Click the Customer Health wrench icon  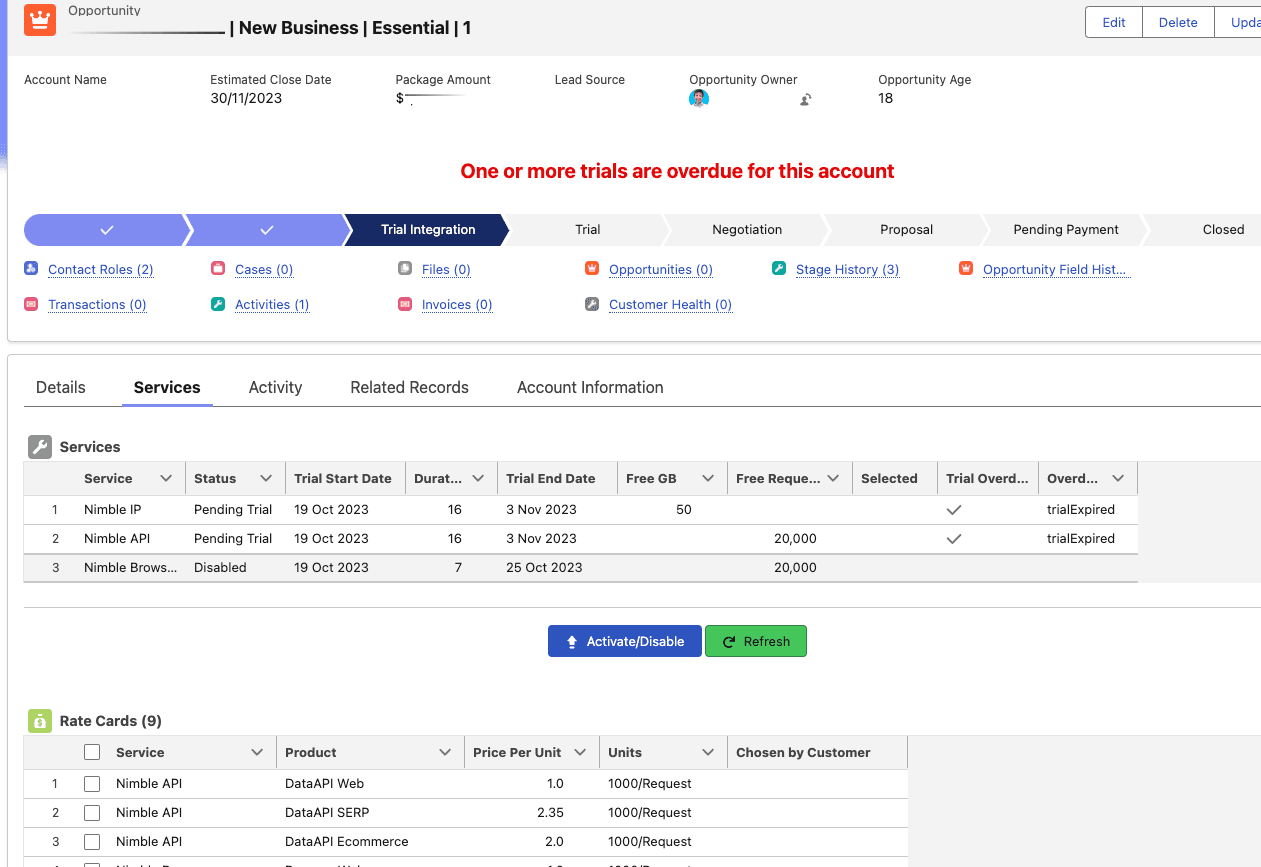(592, 304)
